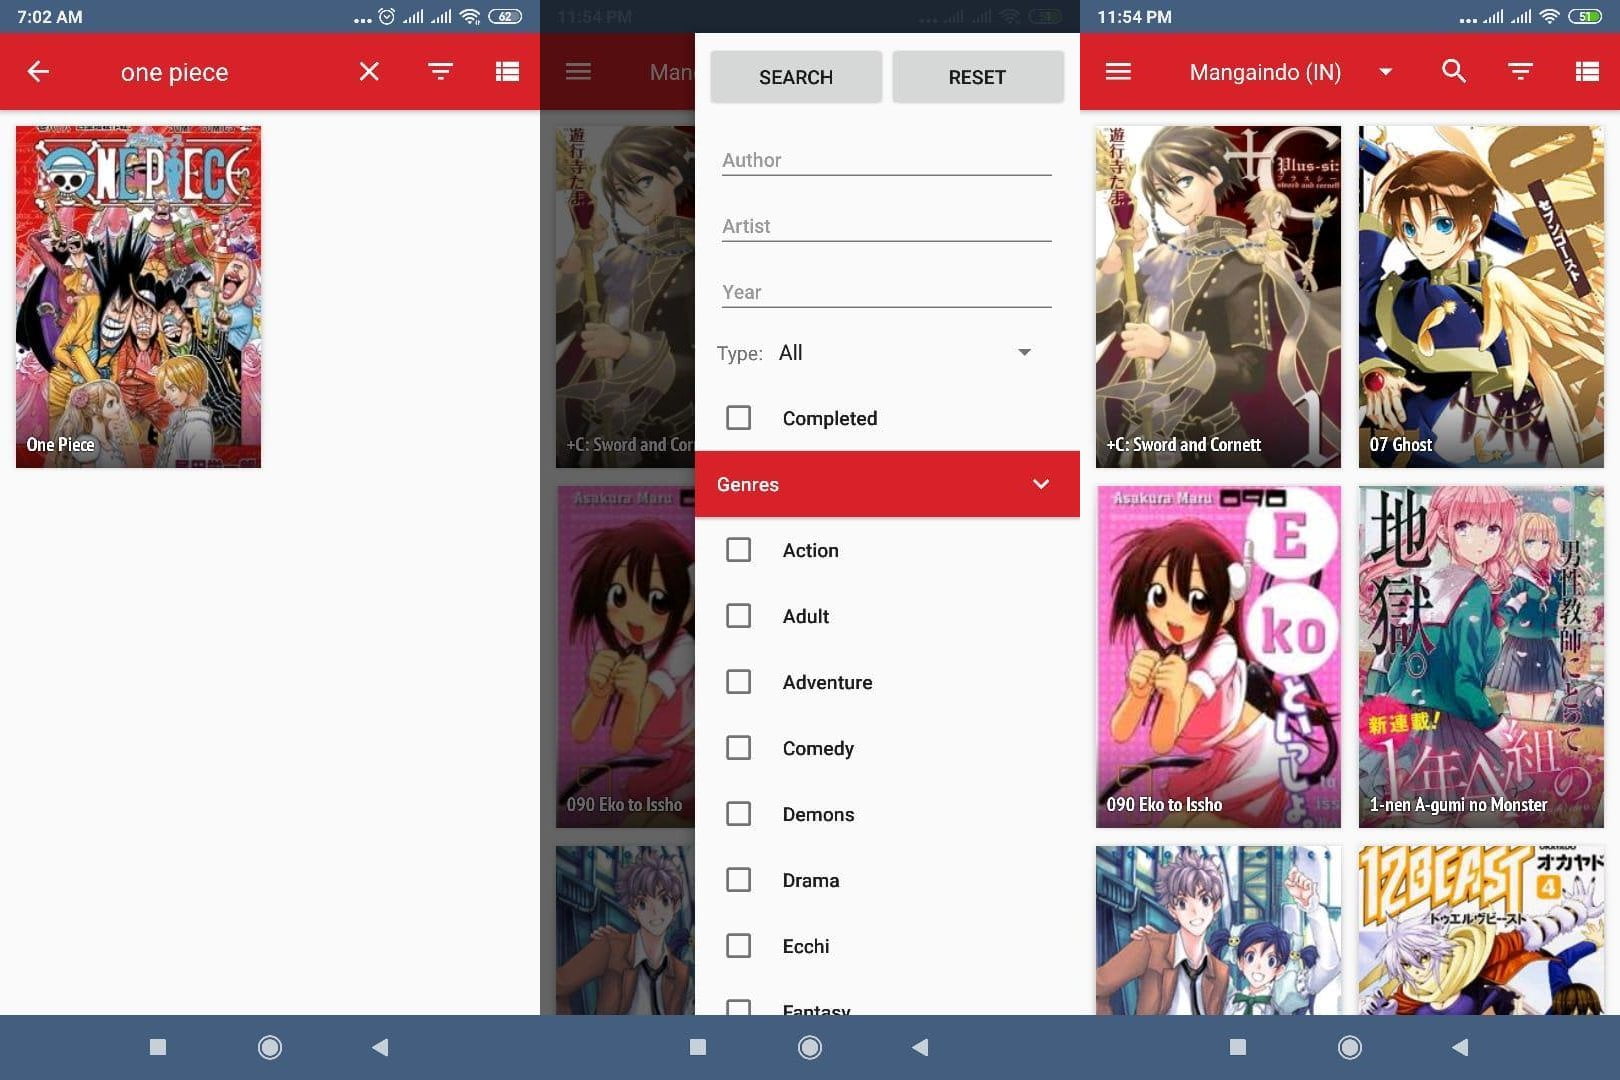This screenshot has height=1080, width=1620.
Task: Focus the Author input field
Action: pyautogui.click(x=886, y=160)
